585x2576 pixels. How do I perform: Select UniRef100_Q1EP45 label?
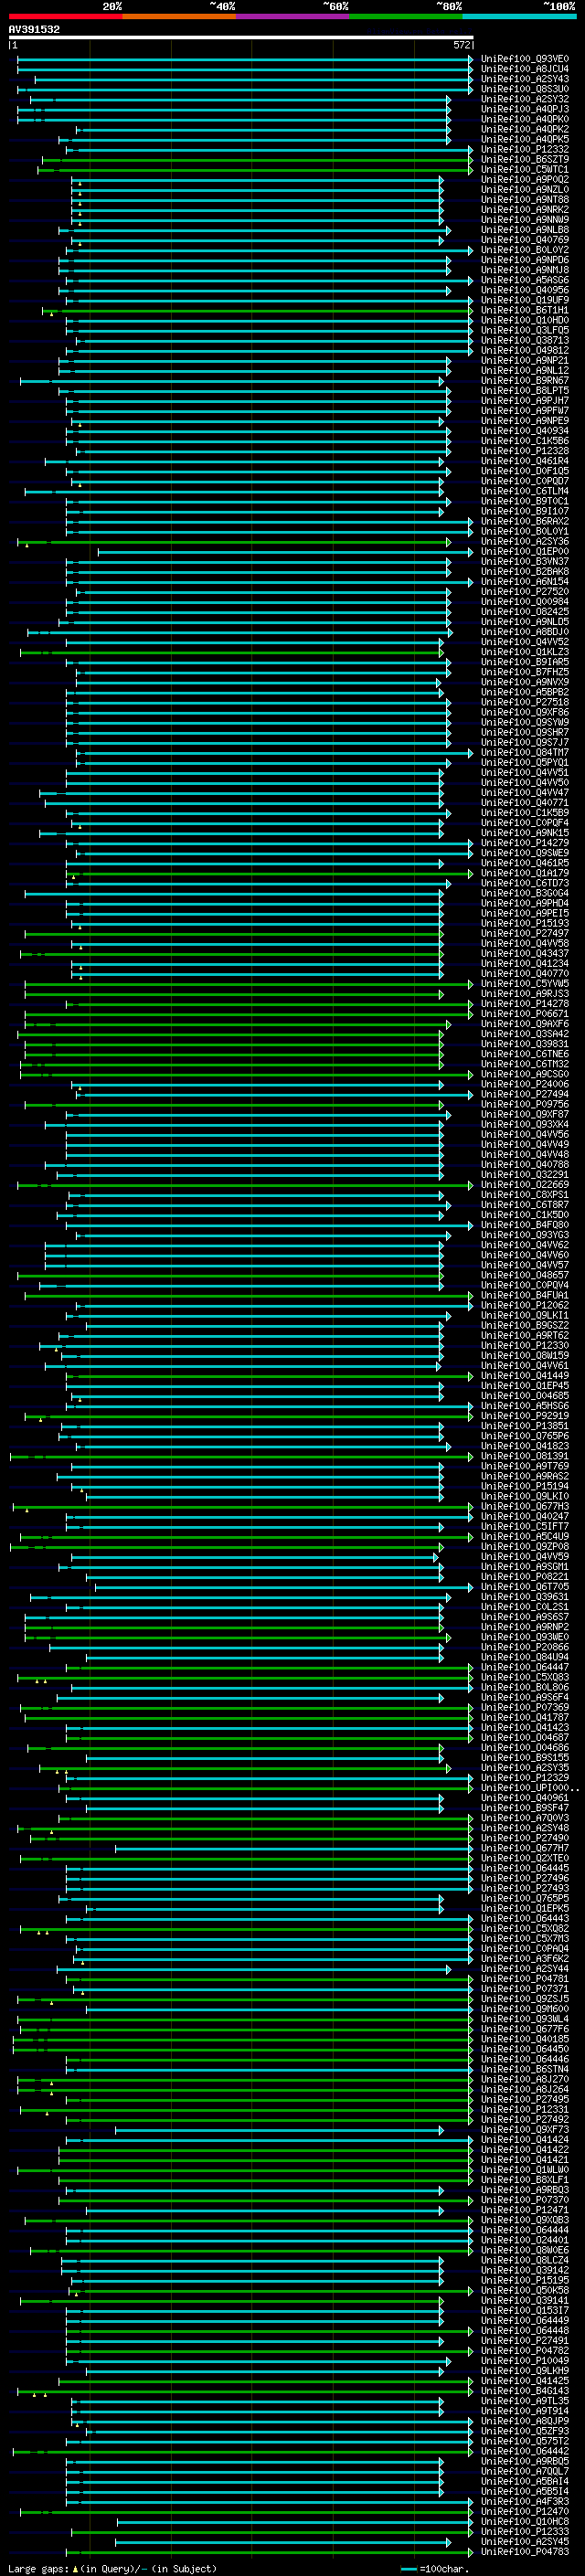(x=525, y=1386)
